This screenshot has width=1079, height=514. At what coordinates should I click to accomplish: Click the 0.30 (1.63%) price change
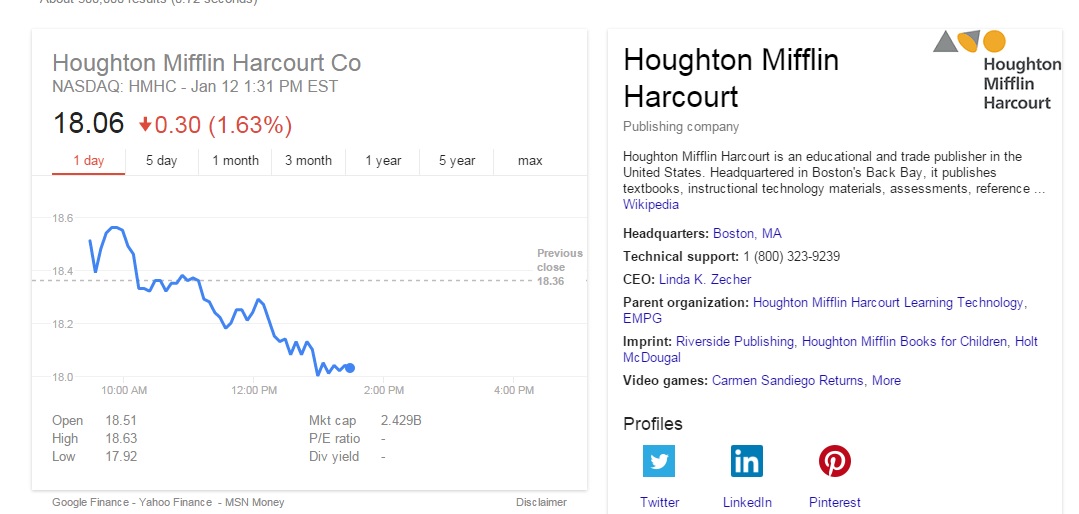pos(215,125)
